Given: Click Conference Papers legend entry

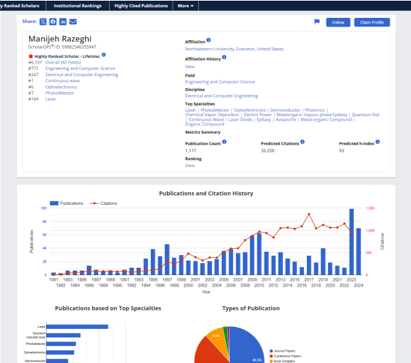Looking at the screenshot, I should [285, 356].
